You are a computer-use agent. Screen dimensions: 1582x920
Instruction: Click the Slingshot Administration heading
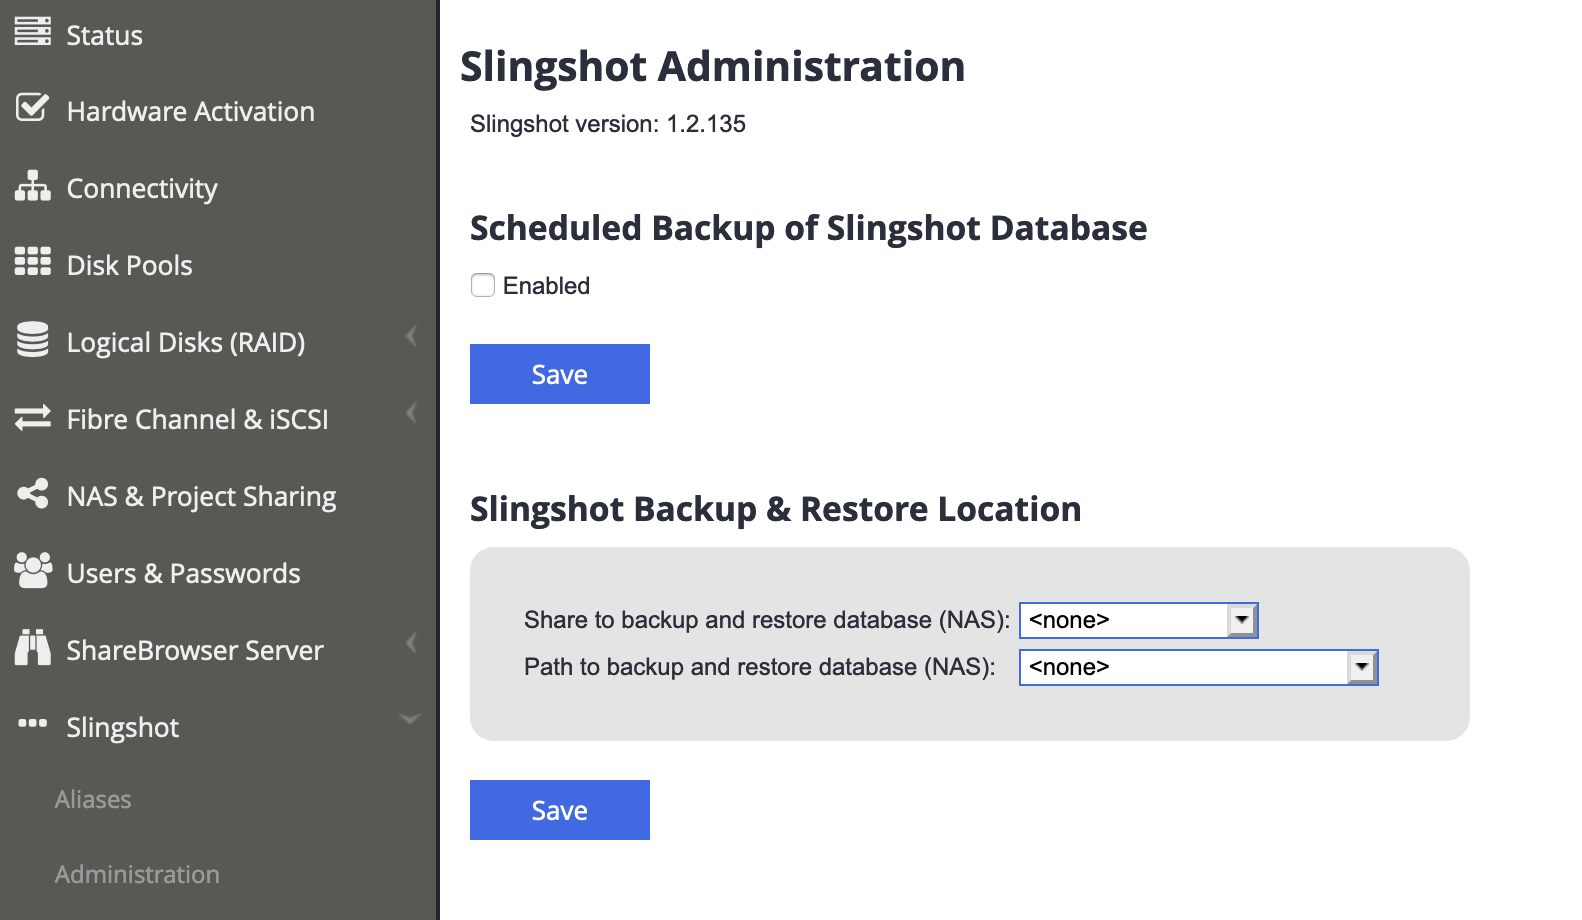tap(713, 67)
